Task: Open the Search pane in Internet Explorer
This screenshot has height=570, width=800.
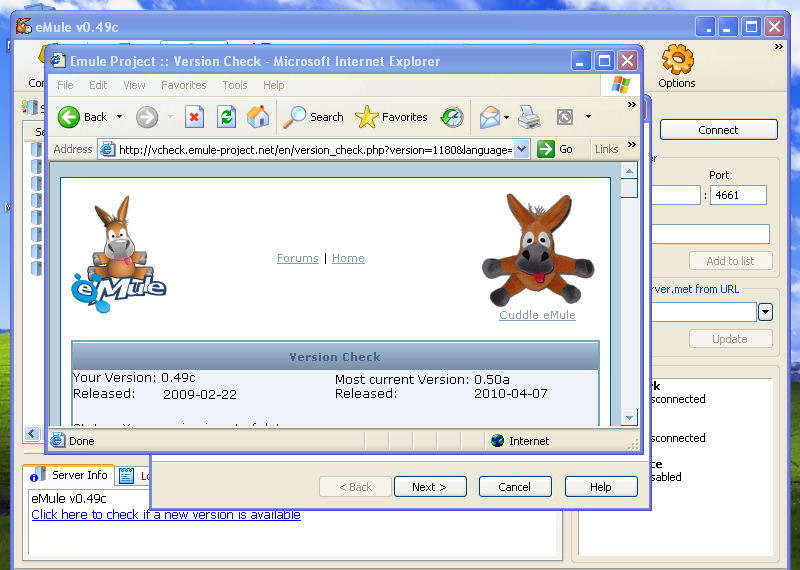Action: coord(313,117)
